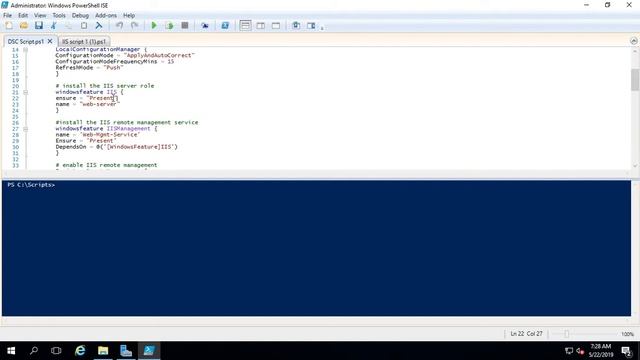Switch to DSC Script.ps1 tab
The height and width of the screenshot is (360, 640).
(25, 42)
